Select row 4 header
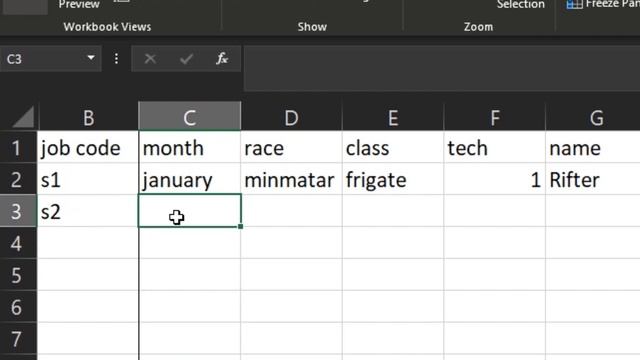This screenshot has width=640, height=360. (18, 243)
